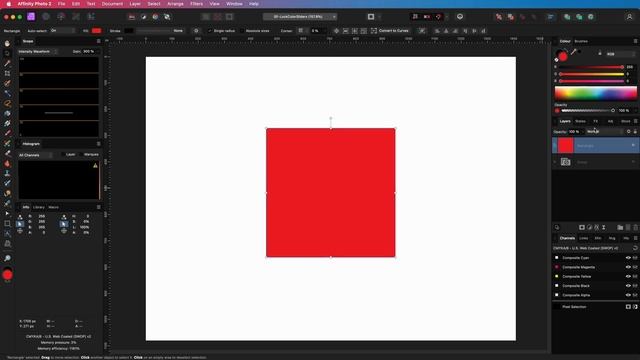Select the Paint Brush tool
Image resolution: width=640 pixels, height=360 pixels.
pyautogui.click(x=7, y=133)
